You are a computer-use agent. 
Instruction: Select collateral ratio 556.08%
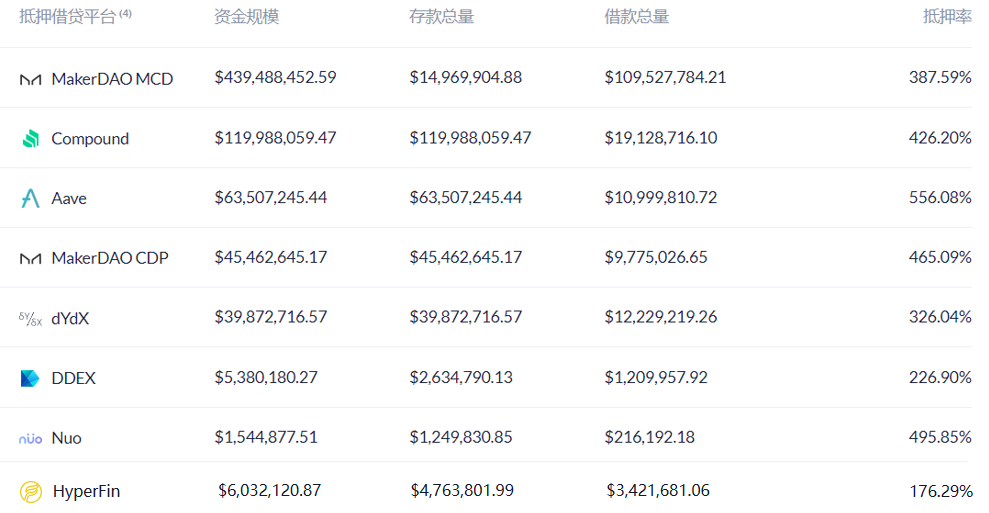tap(940, 198)
